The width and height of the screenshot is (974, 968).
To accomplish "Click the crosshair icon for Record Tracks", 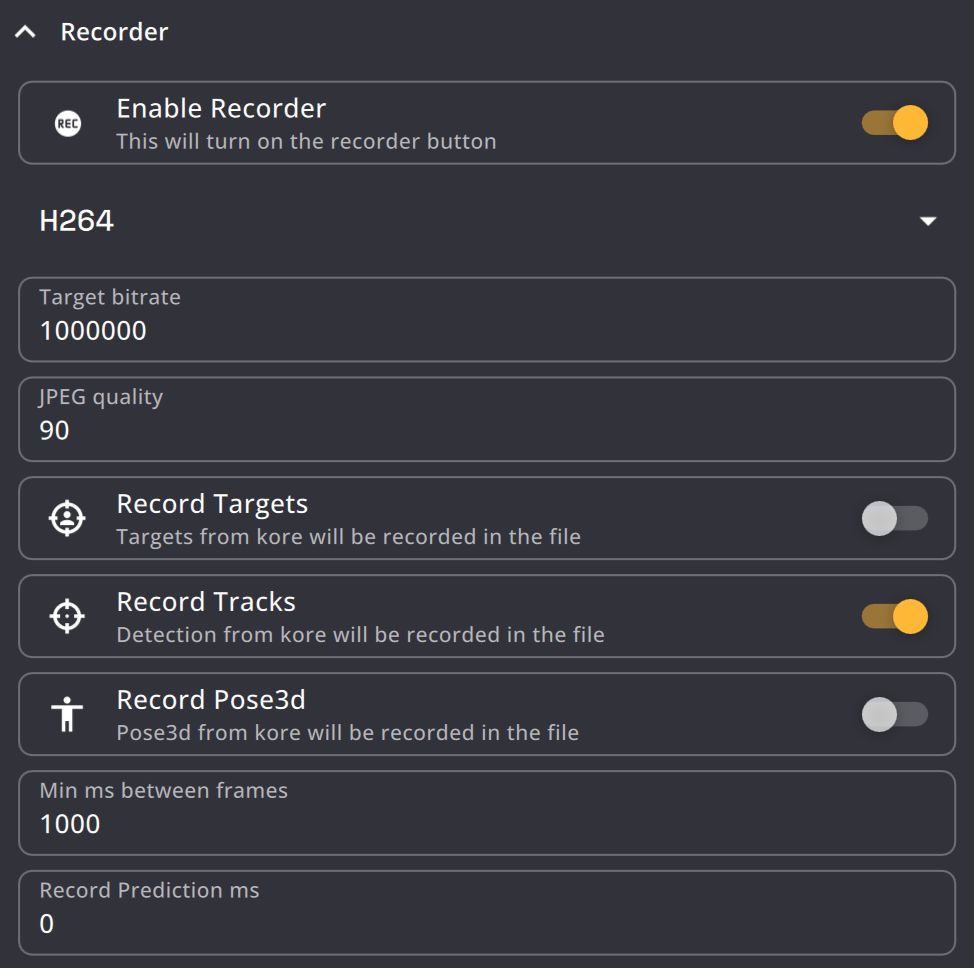I will pyautogui.click(x=68, y=616).
